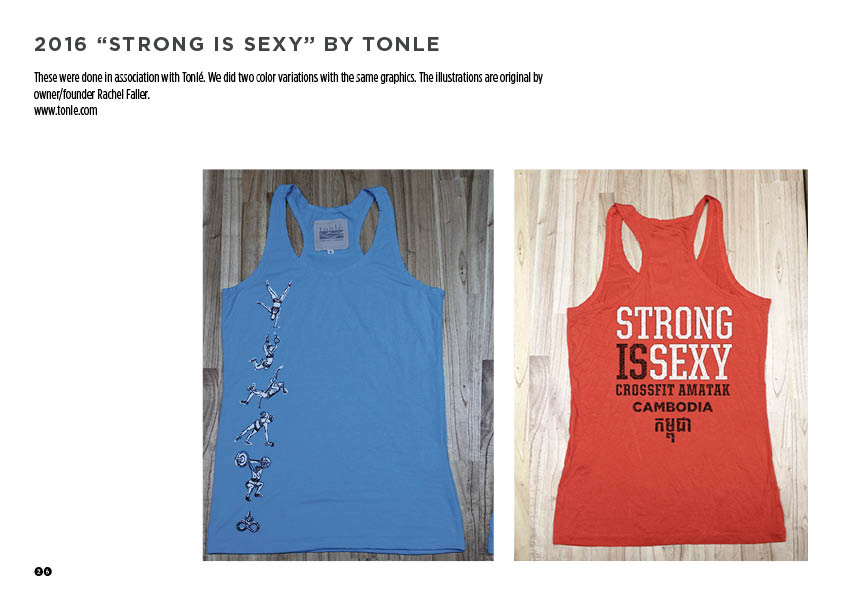Click the black 'IS' lettering on orange tank

[x=632, y=361]
